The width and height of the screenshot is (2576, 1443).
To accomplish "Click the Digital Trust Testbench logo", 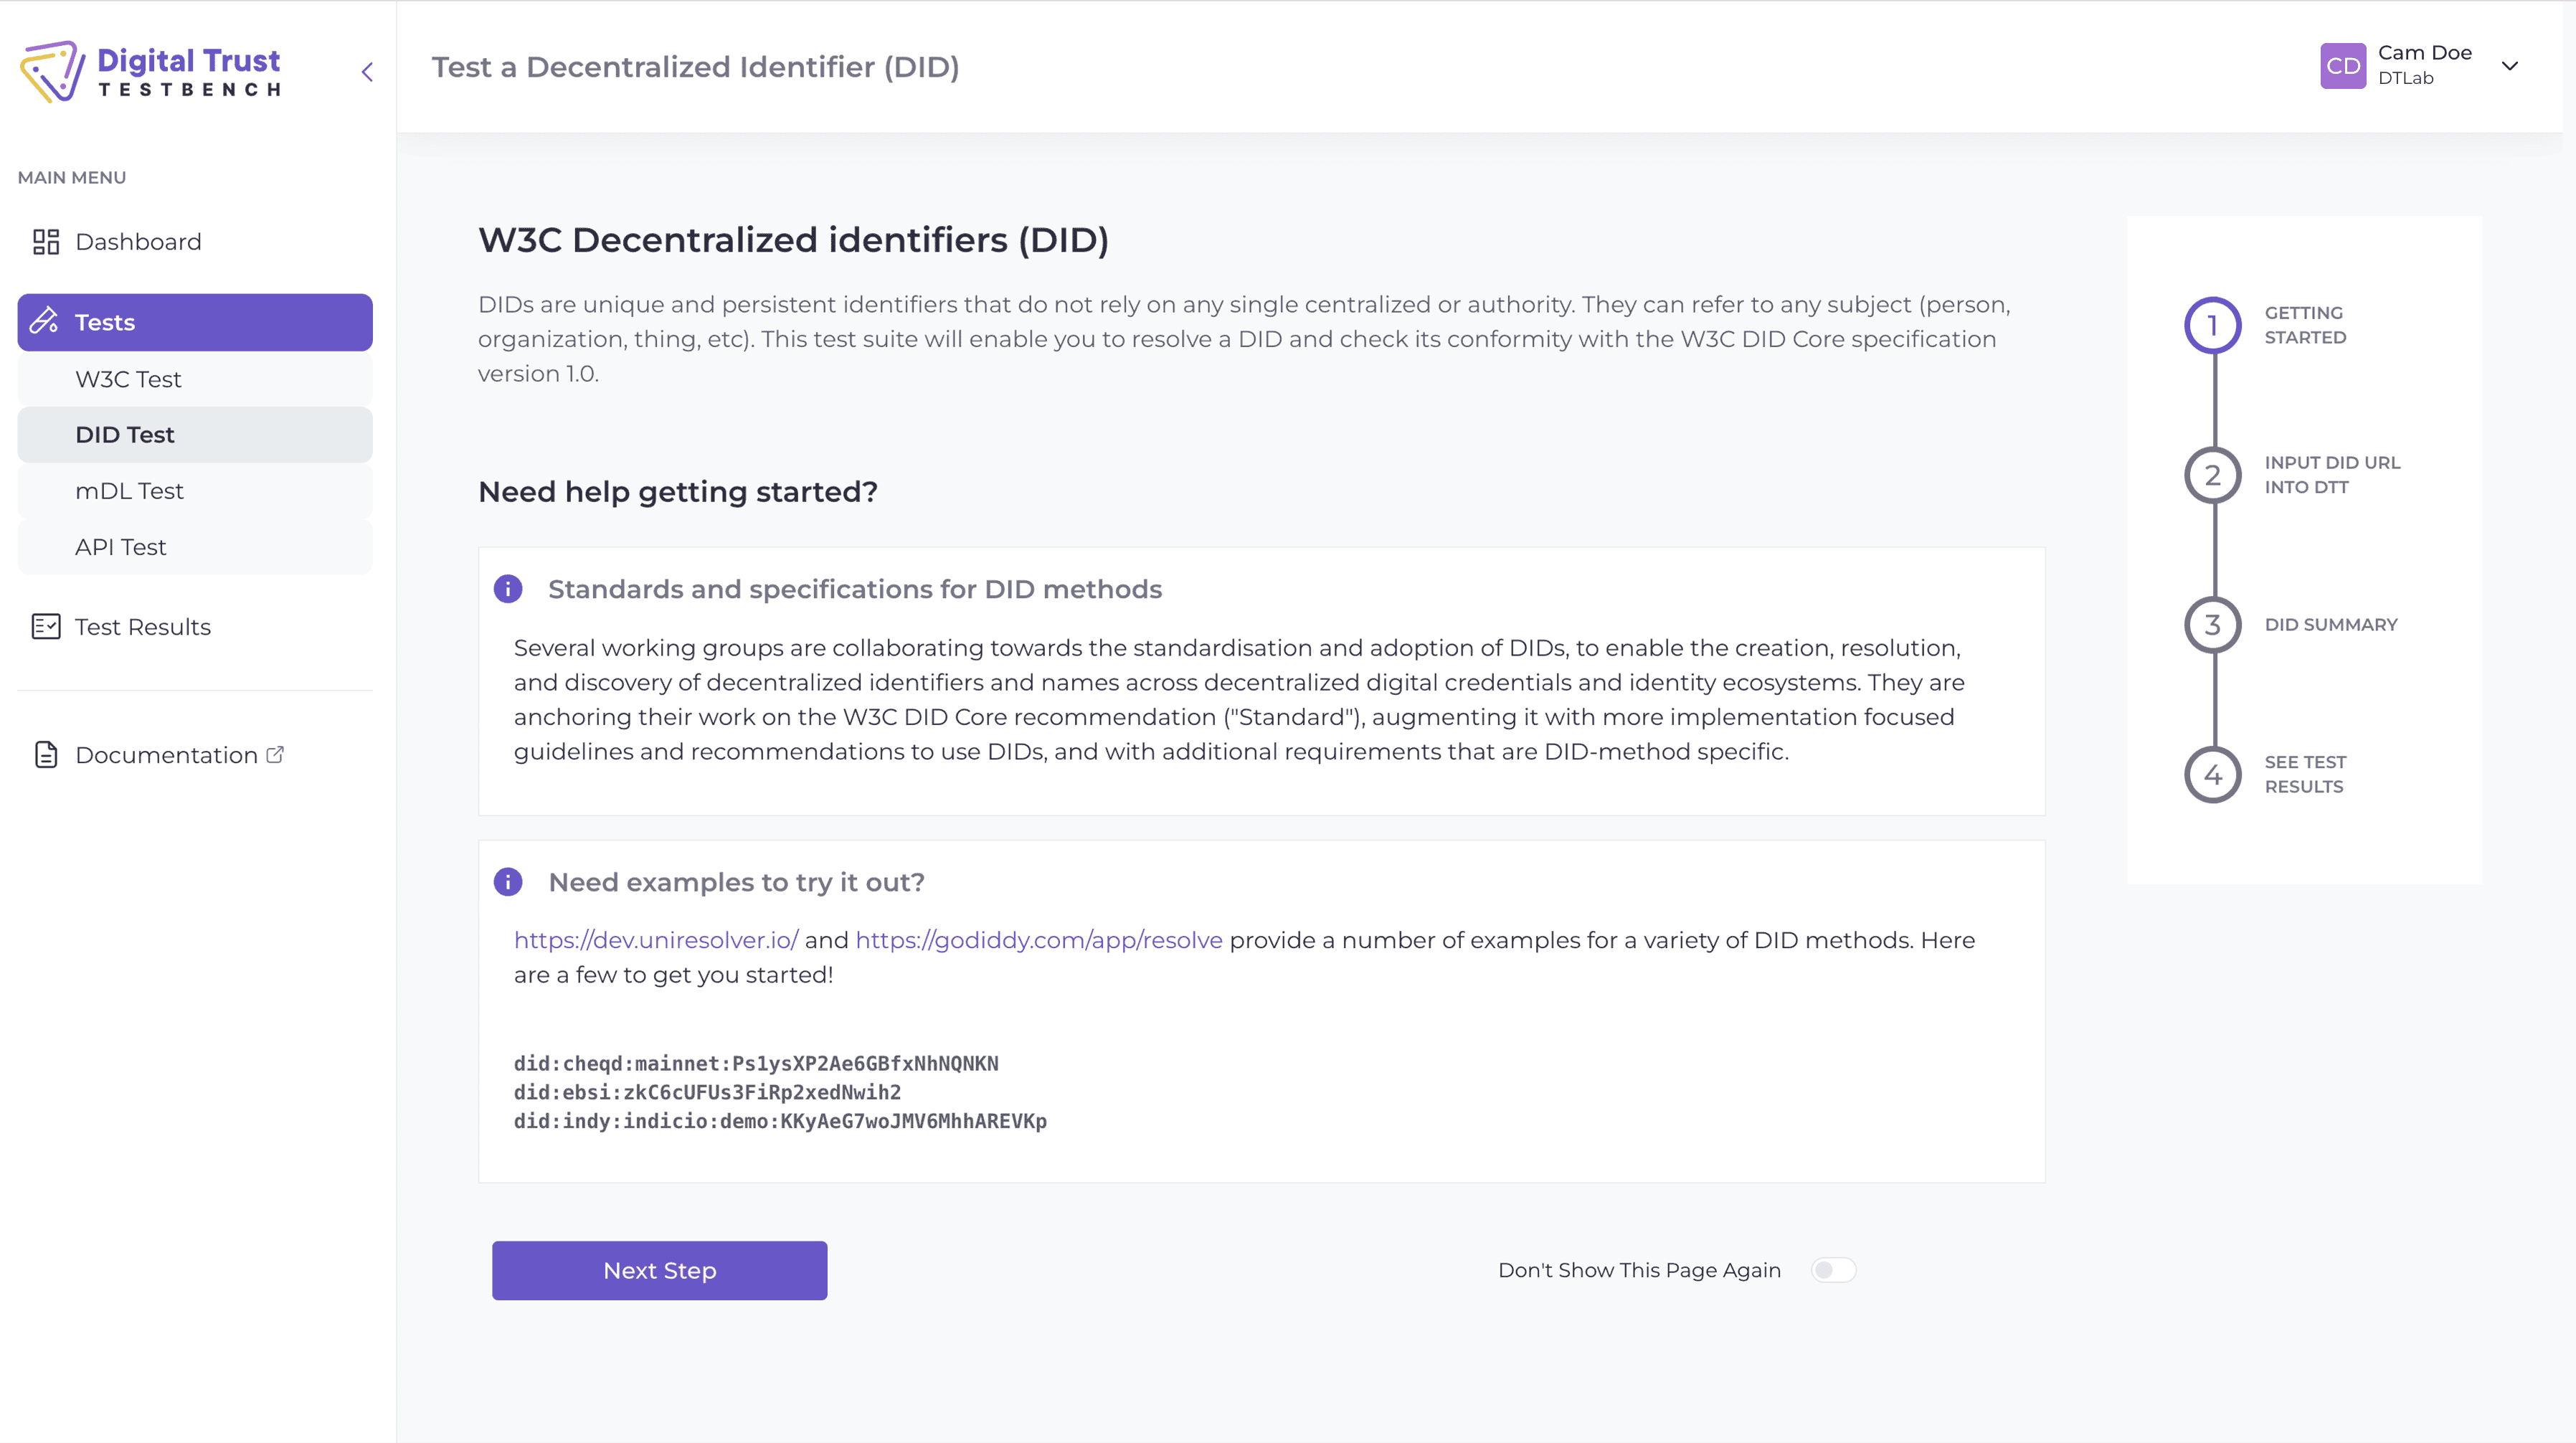I will click(x=150, y=70).
